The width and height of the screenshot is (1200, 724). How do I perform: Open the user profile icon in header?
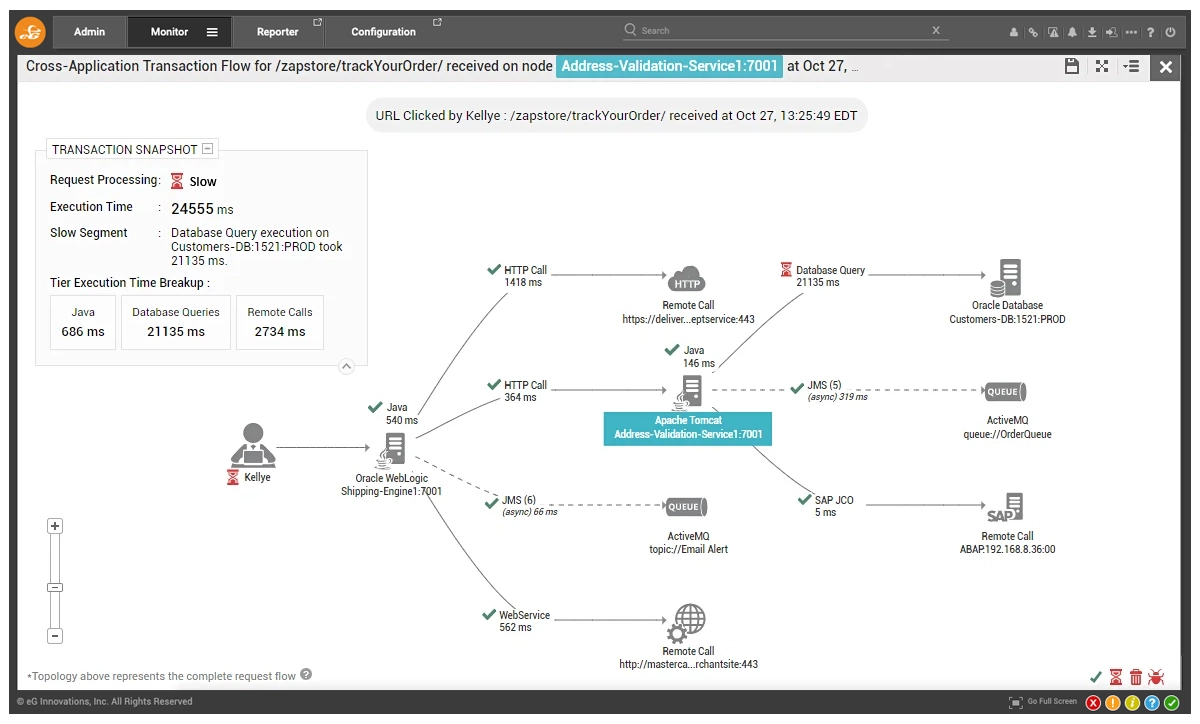click(1014, 32)
